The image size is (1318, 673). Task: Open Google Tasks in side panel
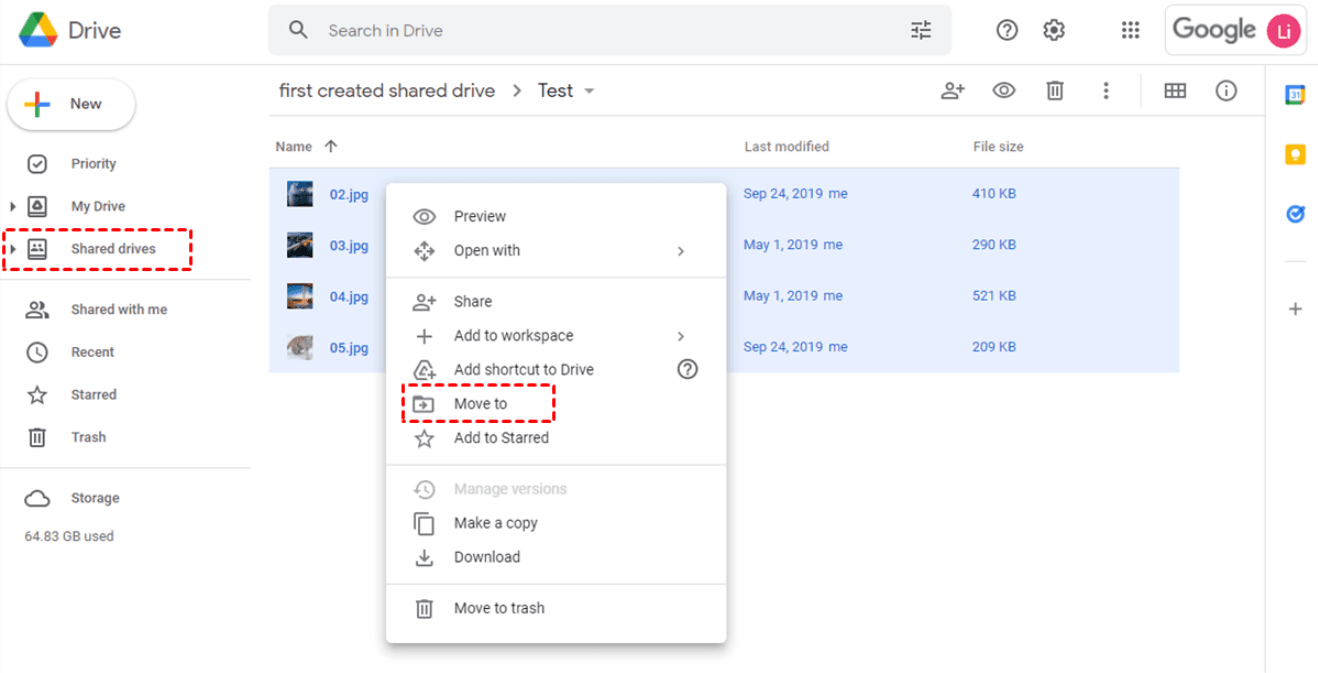[1295, 214]
